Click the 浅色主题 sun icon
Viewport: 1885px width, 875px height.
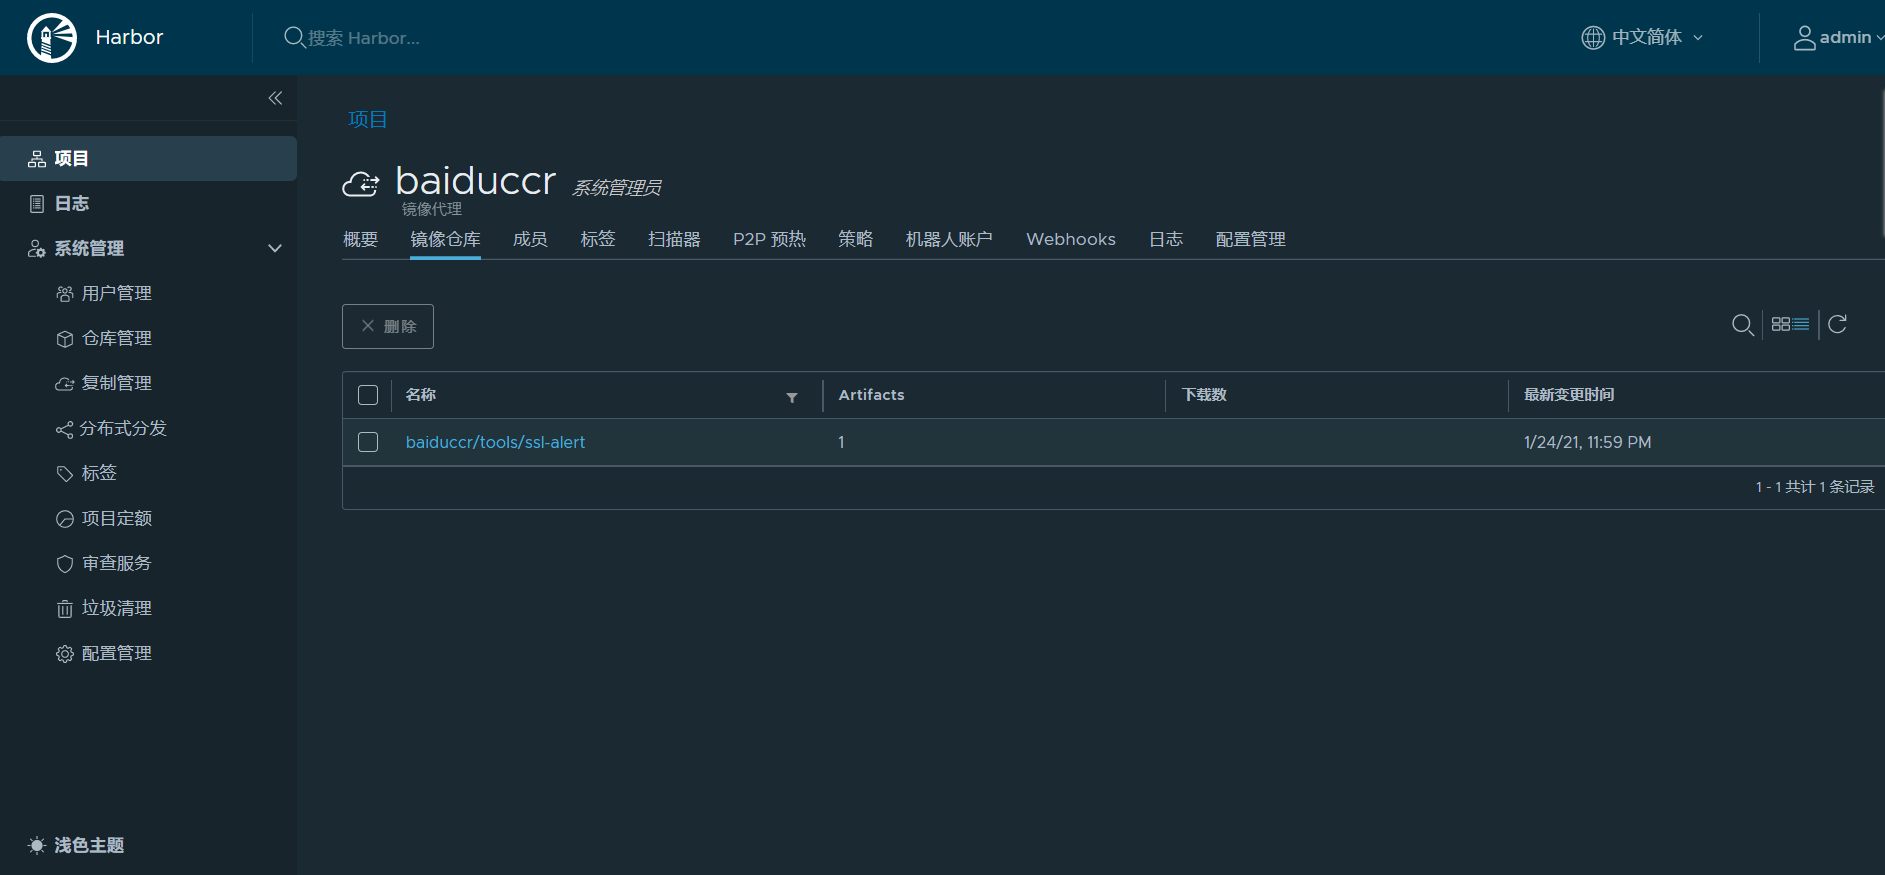(37, 846)
